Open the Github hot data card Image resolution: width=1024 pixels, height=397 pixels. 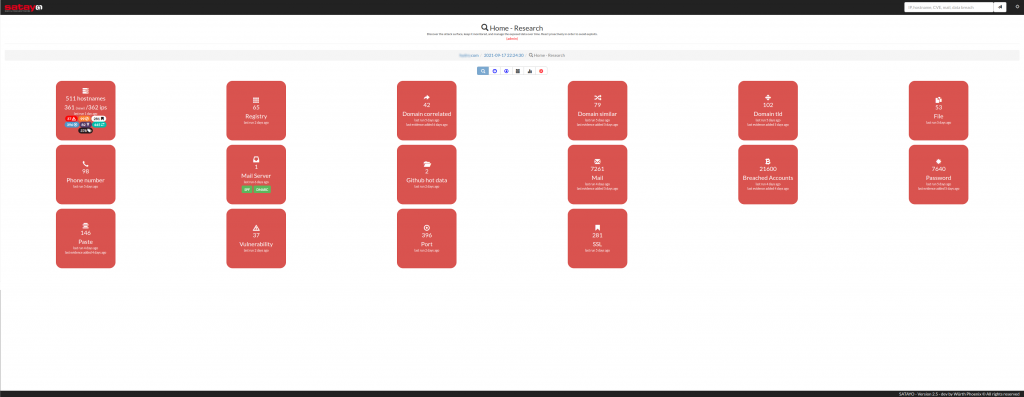426,174
